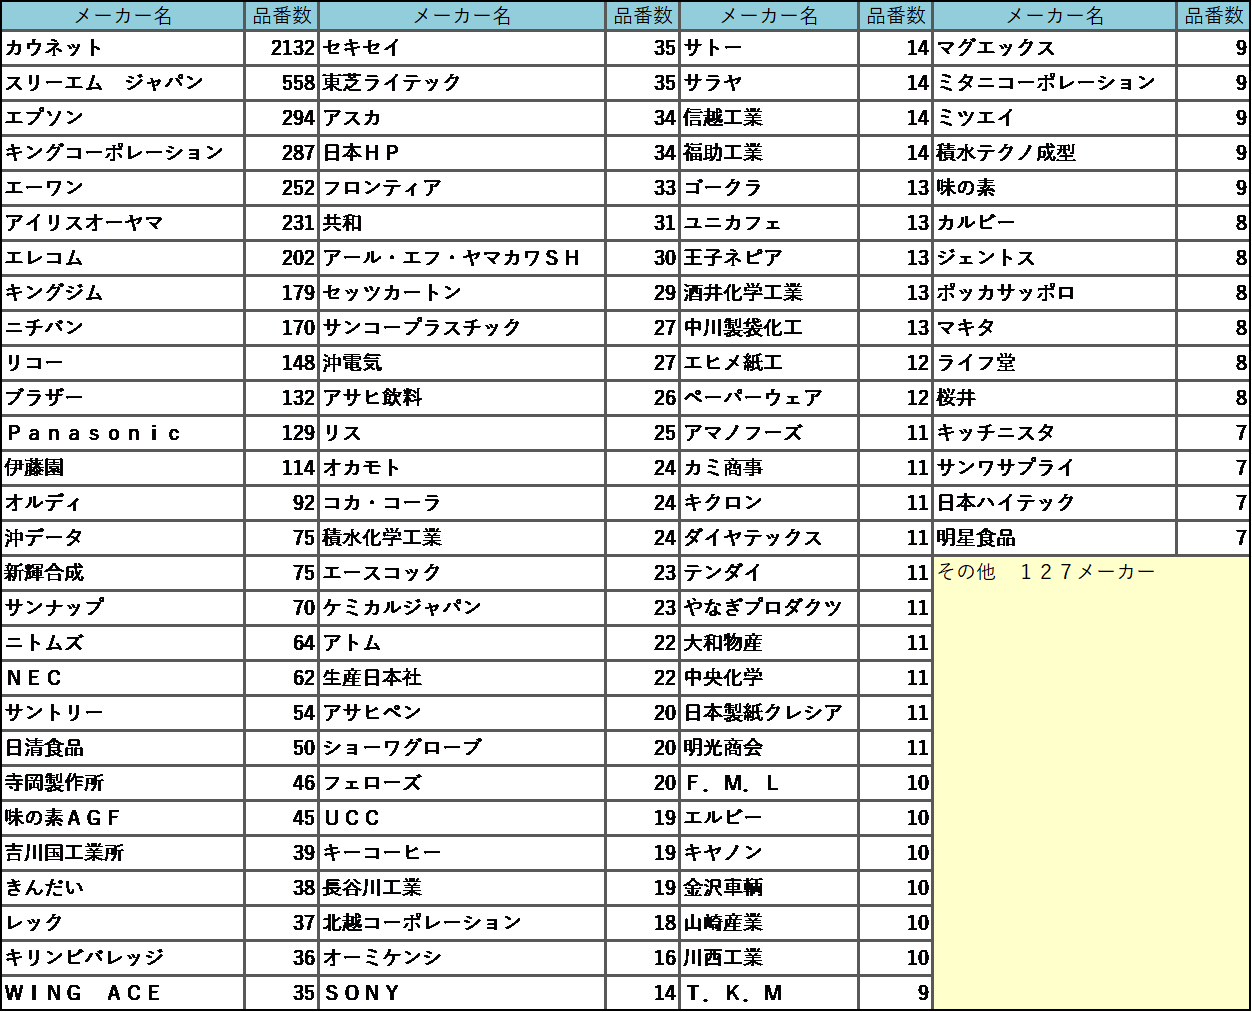Select the フロンティア cell
Screen dimensions: 1252x1012
(462, 188)
